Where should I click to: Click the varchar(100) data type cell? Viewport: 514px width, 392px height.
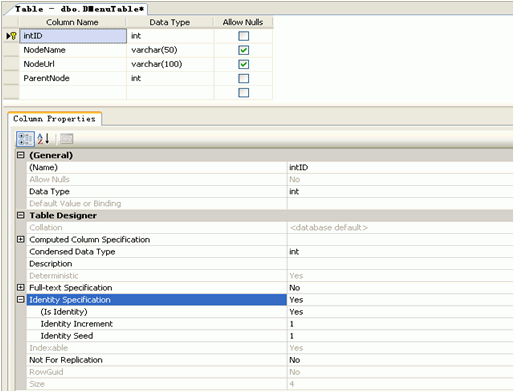(170, 64)
